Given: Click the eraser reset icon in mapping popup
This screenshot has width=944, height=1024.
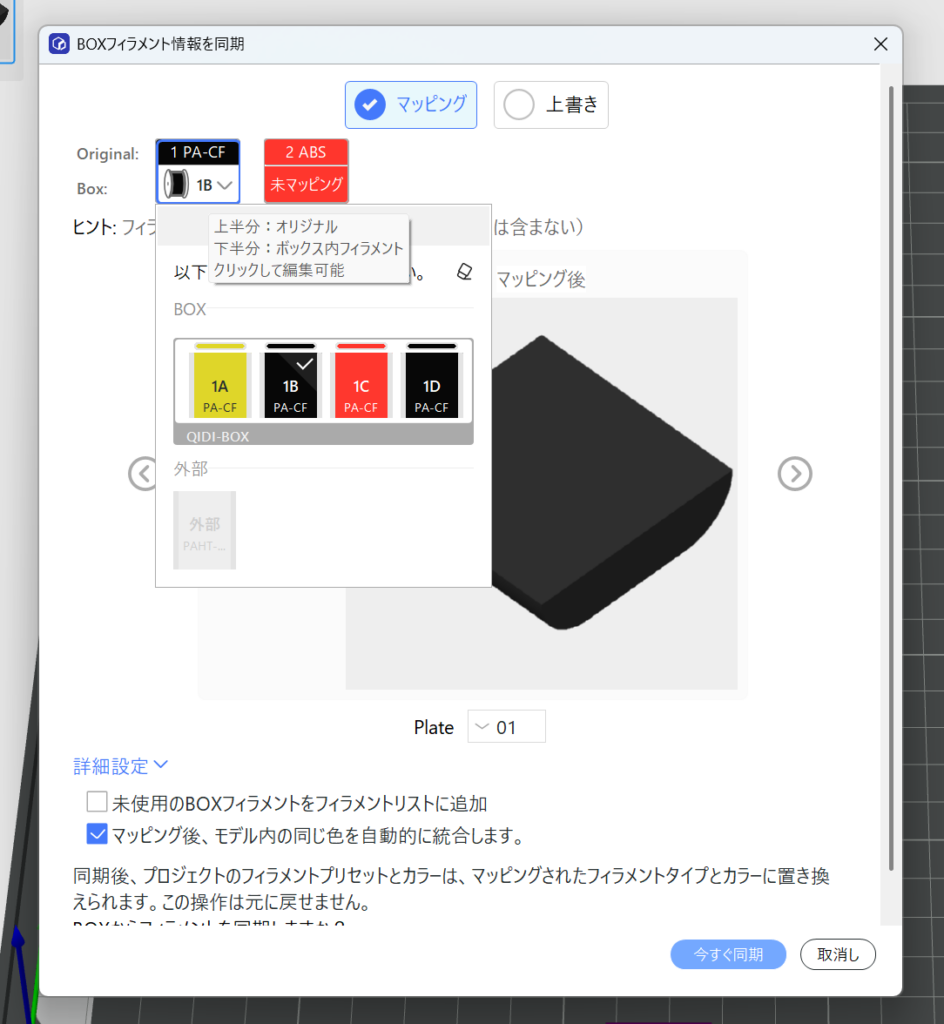Looking at the screenshot, I should (463, 272).
